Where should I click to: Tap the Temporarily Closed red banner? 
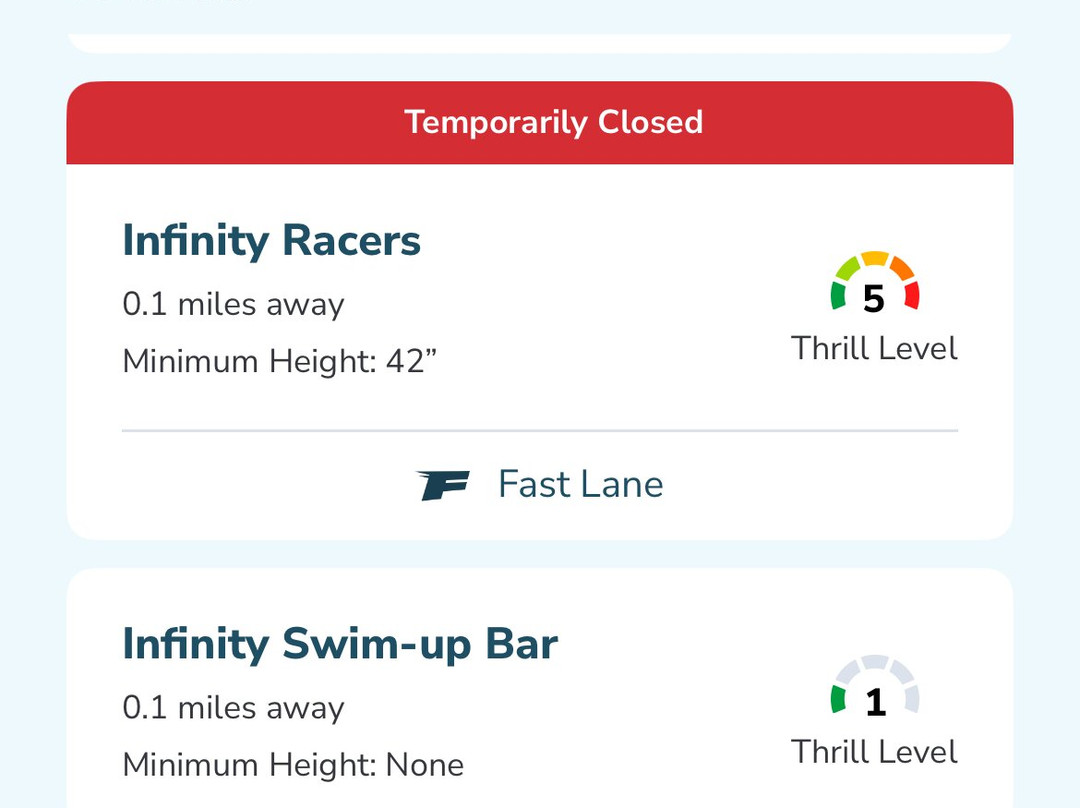pyautogui.click(x=540, y=123)
